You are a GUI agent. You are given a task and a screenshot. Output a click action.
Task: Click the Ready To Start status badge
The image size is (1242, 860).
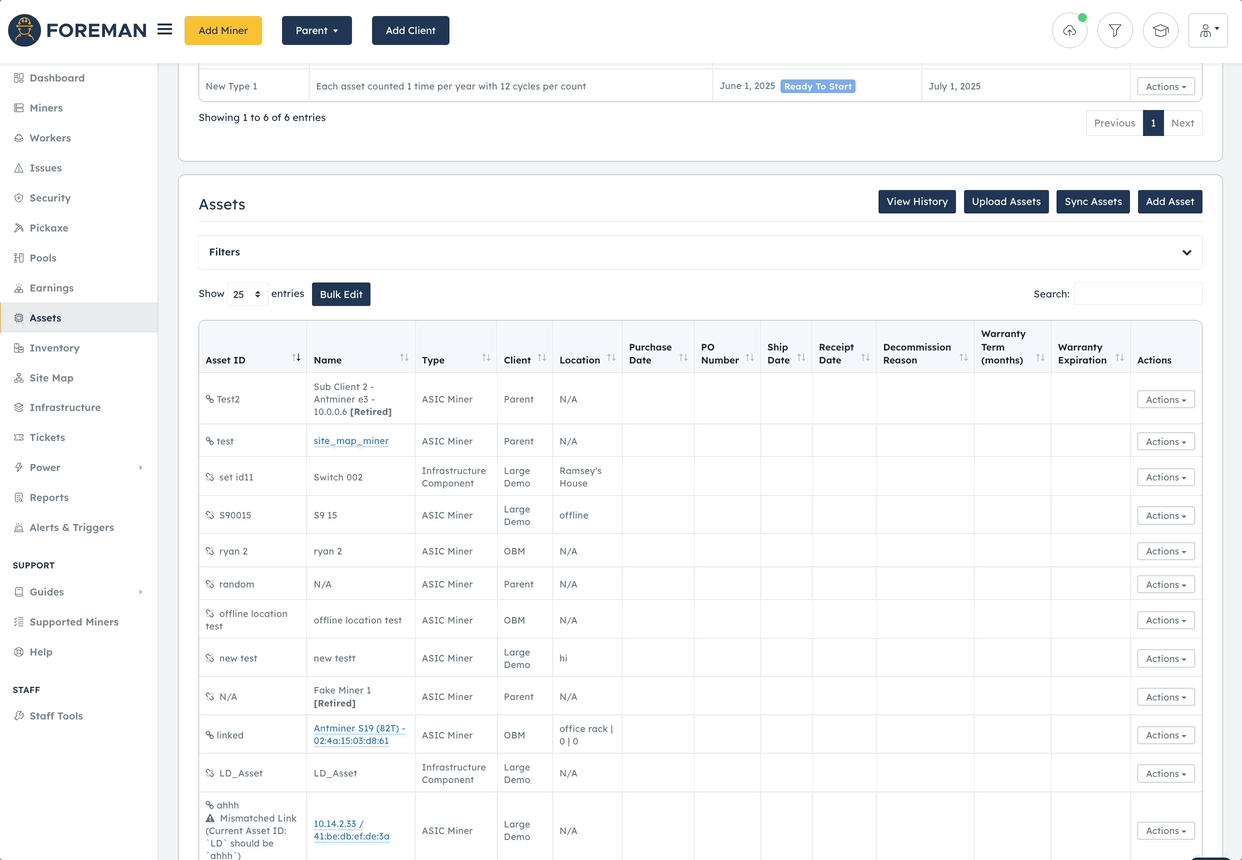818,86
